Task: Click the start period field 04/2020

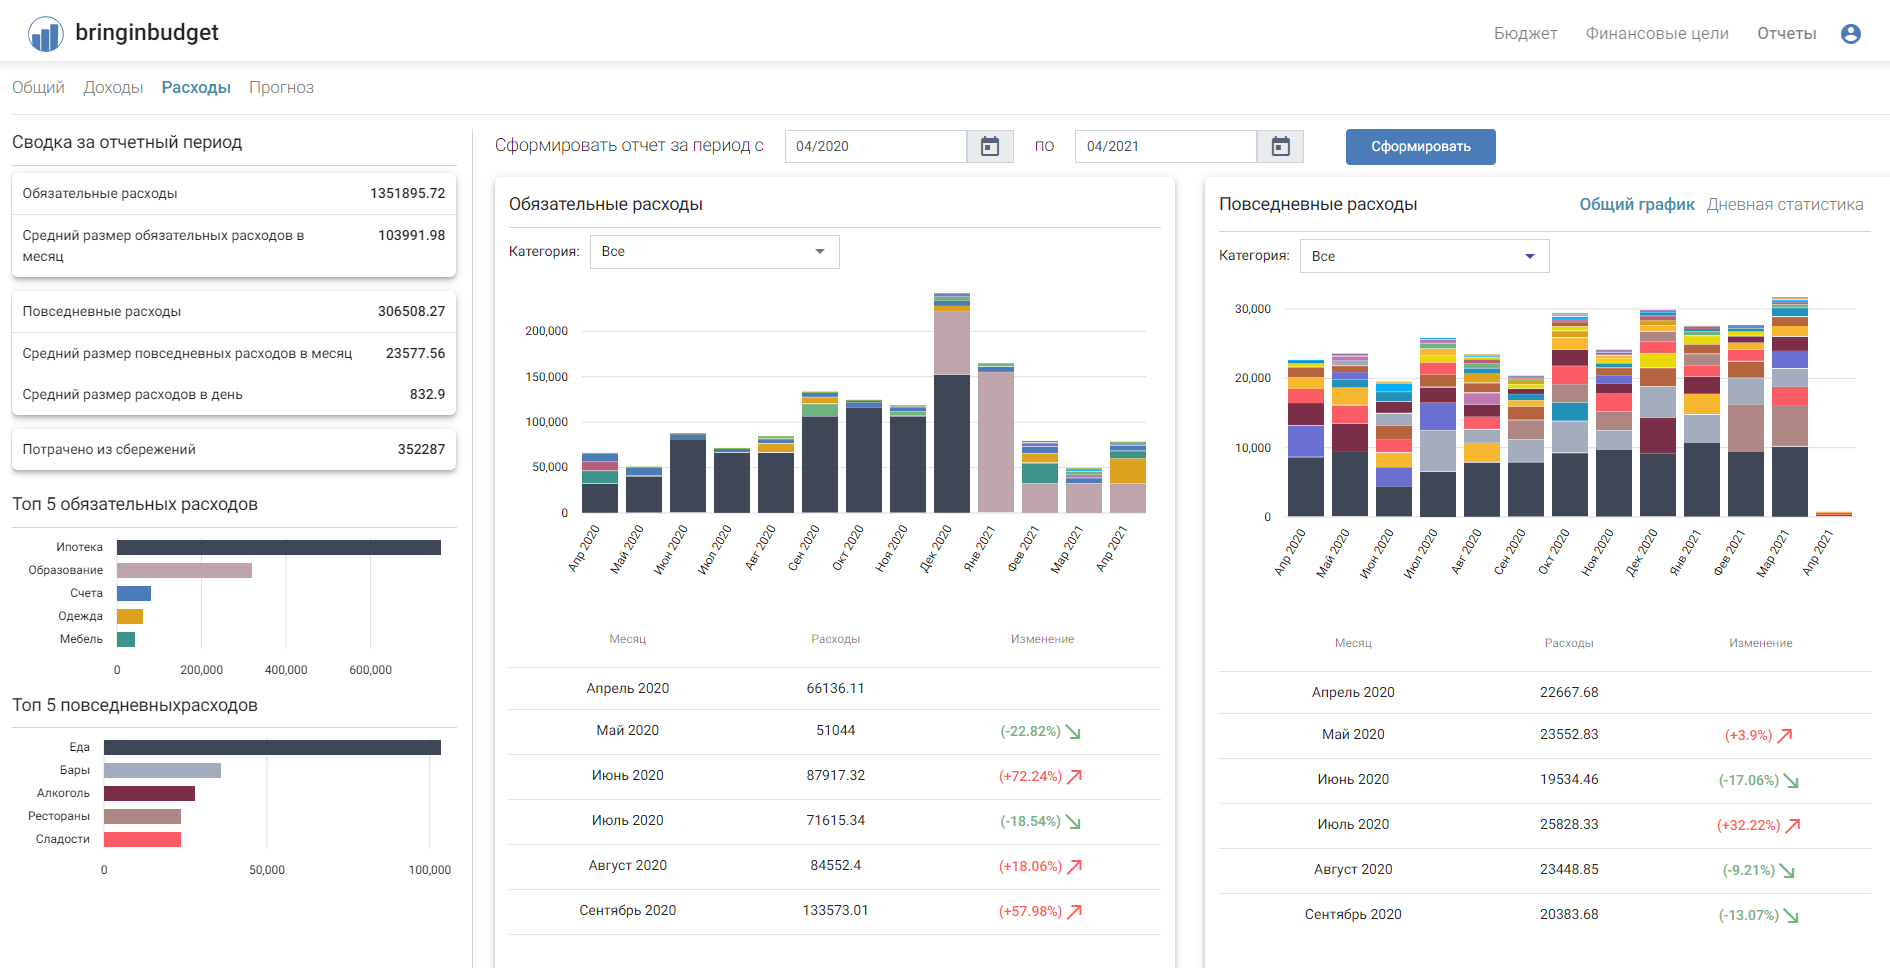Action: coord(876,147)
